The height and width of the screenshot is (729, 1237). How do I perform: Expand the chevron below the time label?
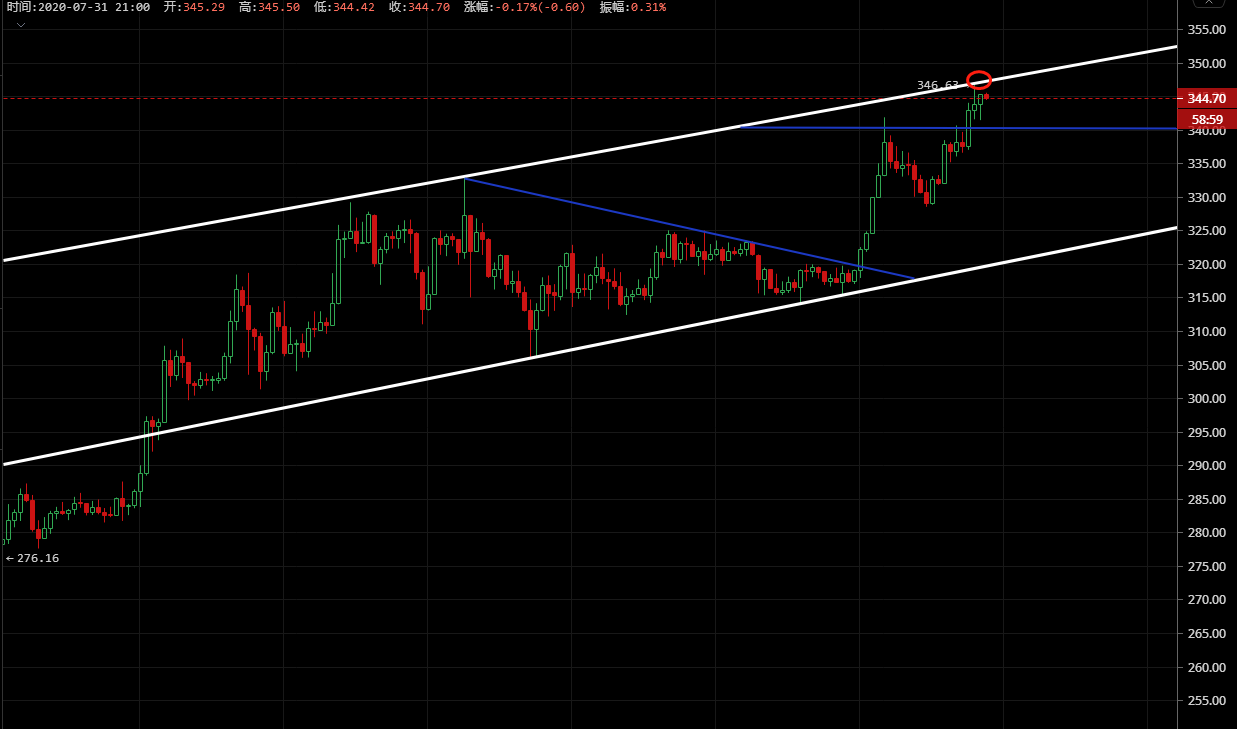click(x=20, y=25)
